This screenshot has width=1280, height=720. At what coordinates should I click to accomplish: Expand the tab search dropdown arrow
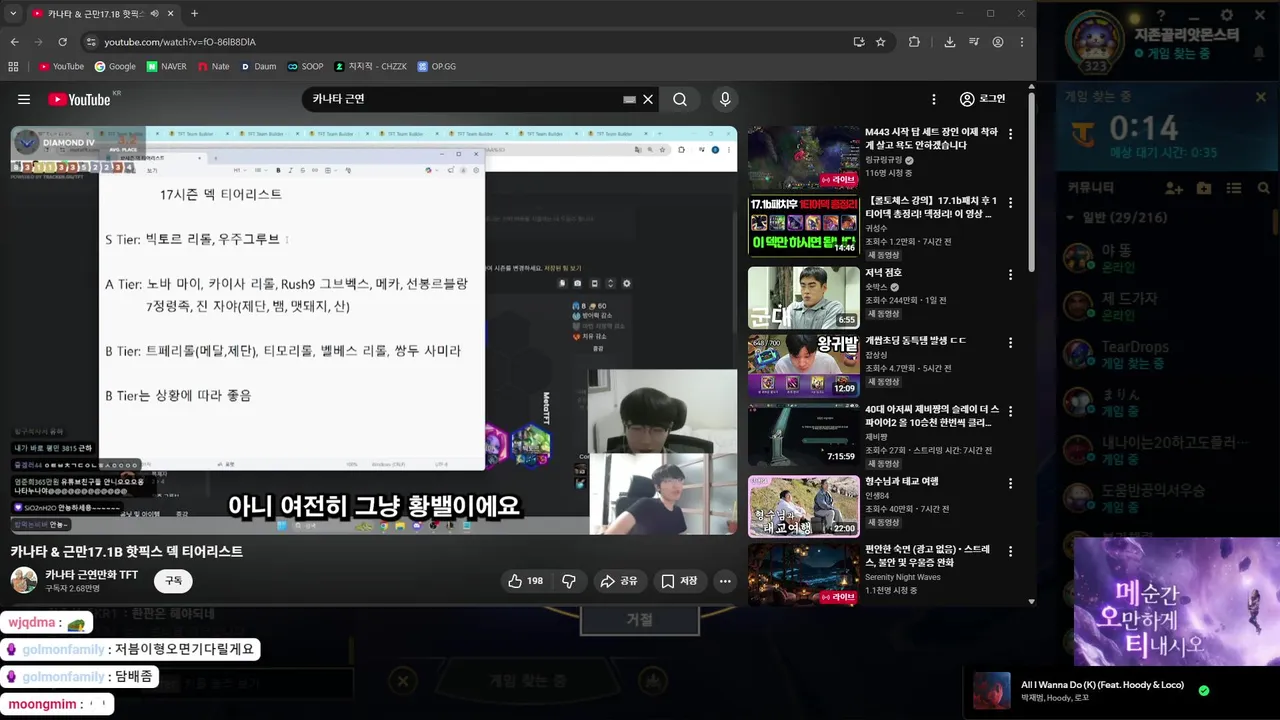(13, 13)
